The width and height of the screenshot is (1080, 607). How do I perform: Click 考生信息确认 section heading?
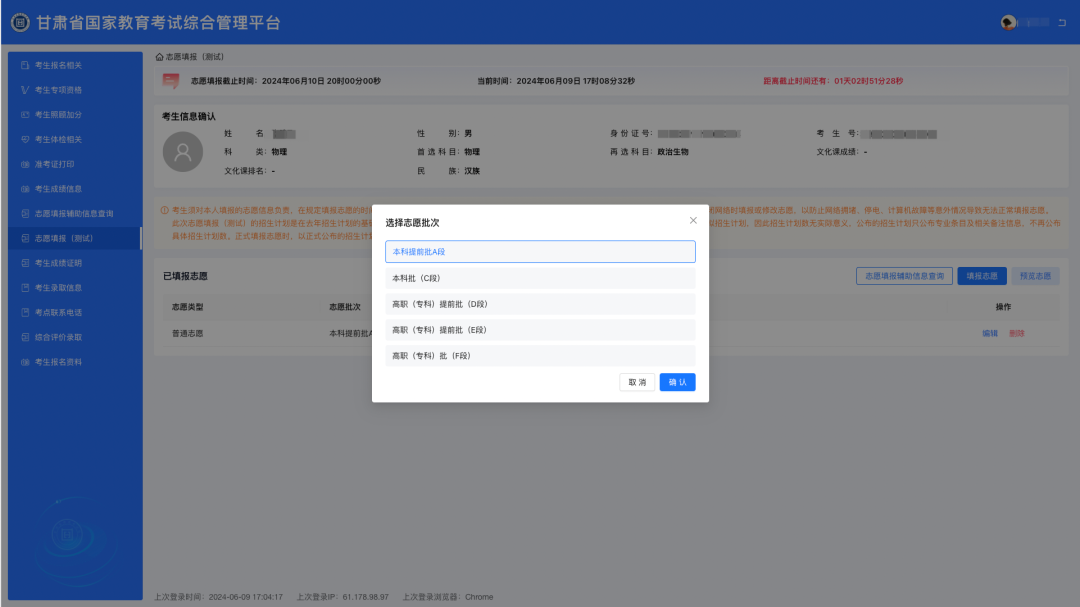(189, 116)
